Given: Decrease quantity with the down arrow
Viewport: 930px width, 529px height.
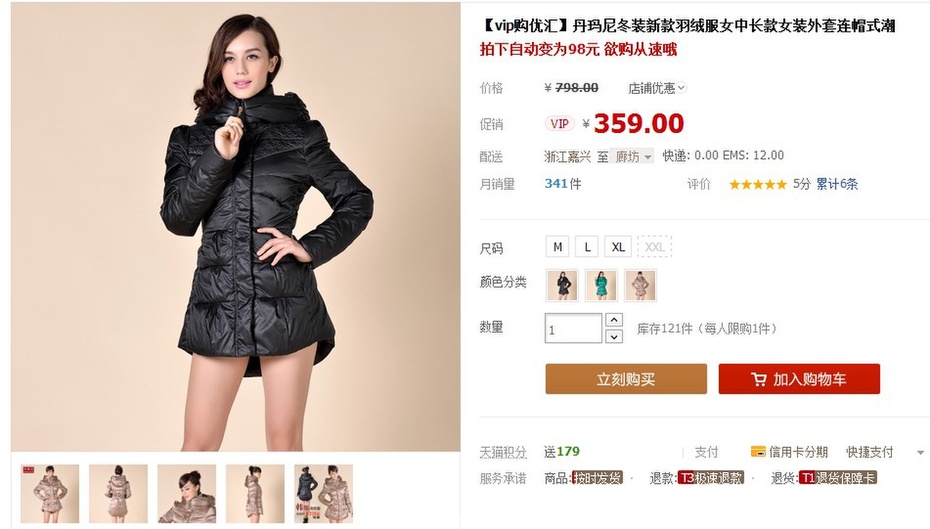Looking at the screenshot, I should (614, 337).
